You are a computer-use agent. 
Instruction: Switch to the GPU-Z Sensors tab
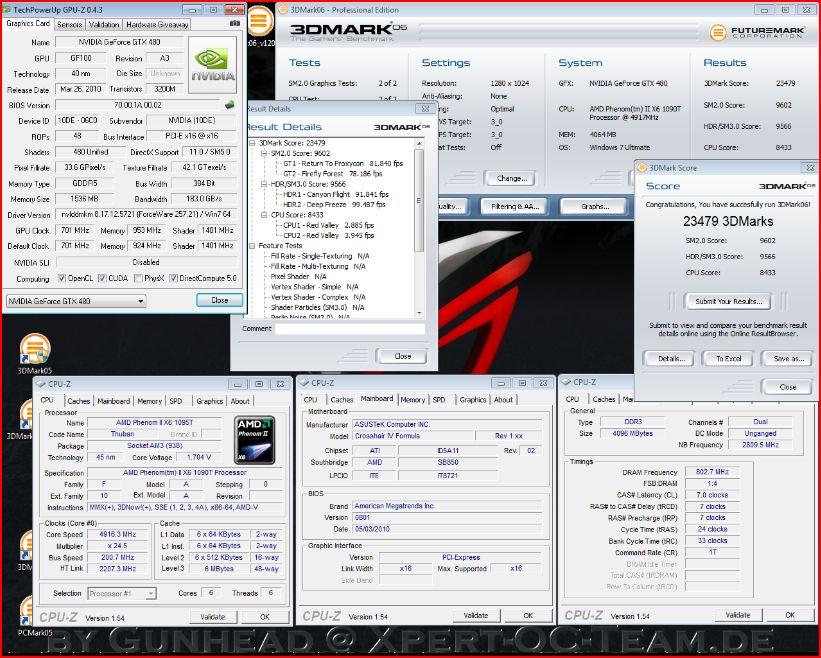[69, 24]
